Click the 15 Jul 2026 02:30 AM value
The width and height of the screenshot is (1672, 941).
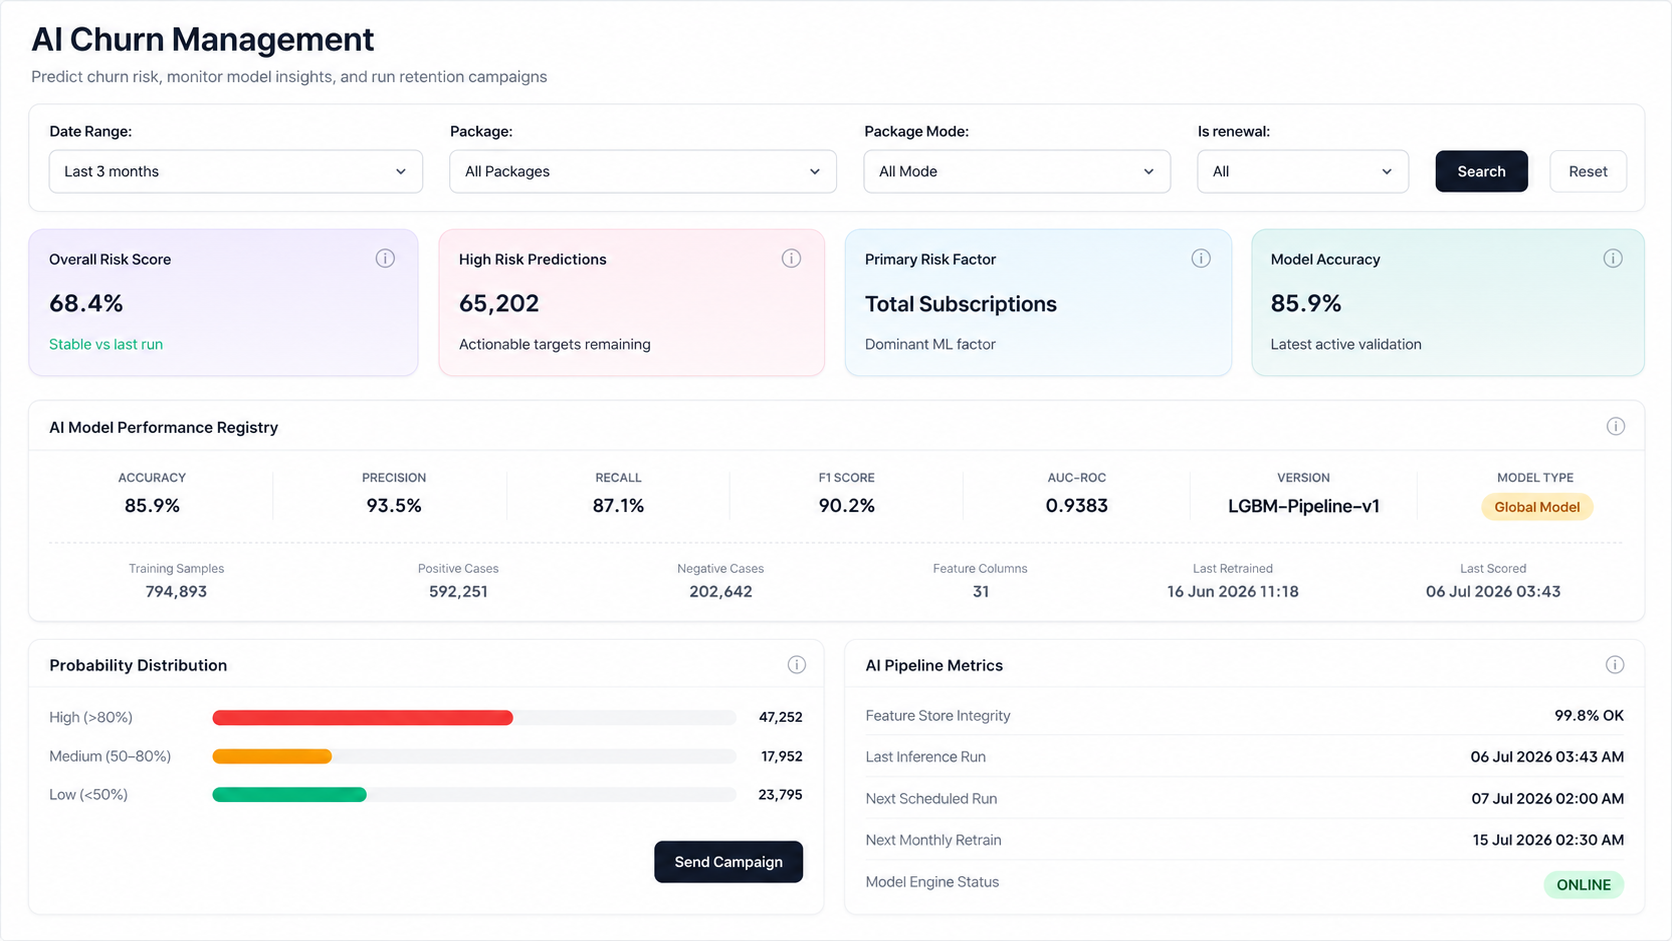coord(1548,840)
